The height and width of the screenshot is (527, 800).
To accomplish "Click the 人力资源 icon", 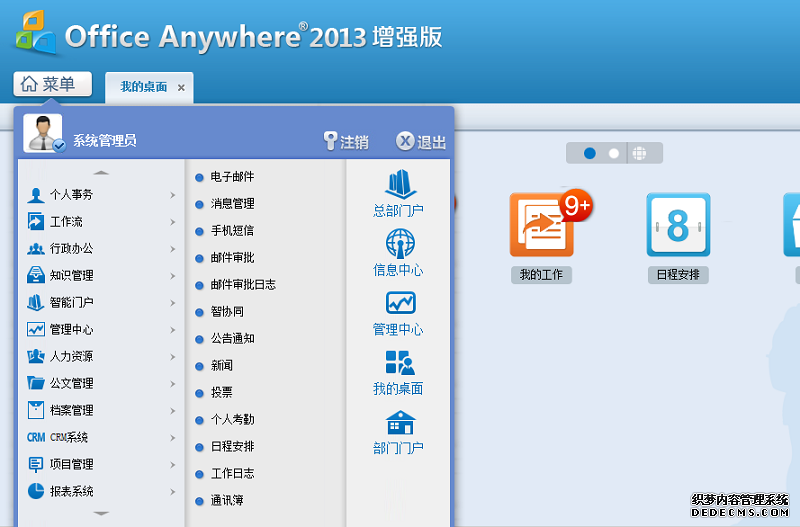I will pos(36,357).
